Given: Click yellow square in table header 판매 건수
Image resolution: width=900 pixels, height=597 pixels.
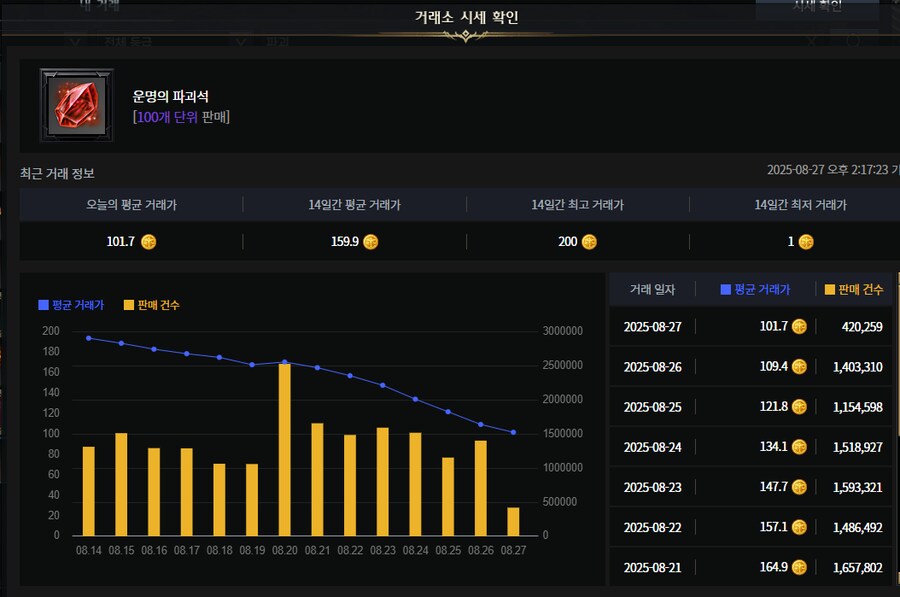Looking at the screenshot, I should point(829,289).
